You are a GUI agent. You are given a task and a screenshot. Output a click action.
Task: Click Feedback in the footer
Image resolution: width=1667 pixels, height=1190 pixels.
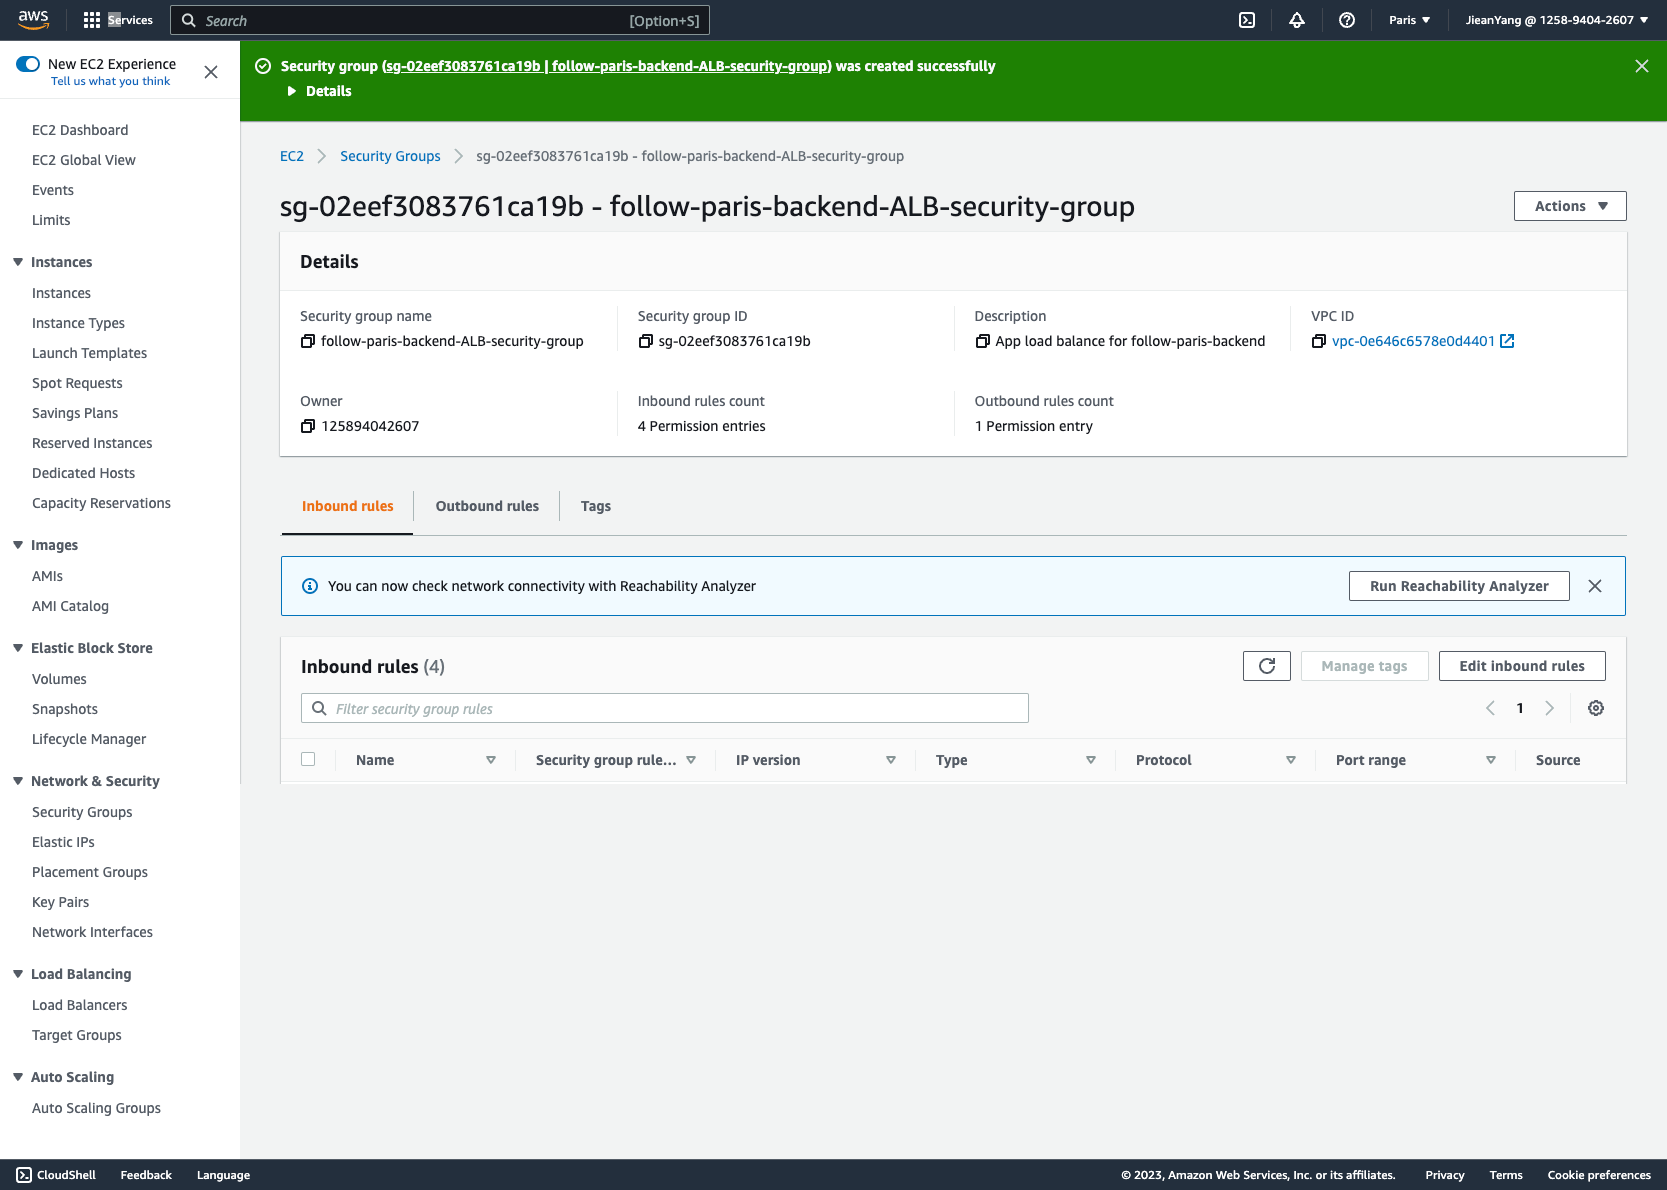click(146, 1175)
